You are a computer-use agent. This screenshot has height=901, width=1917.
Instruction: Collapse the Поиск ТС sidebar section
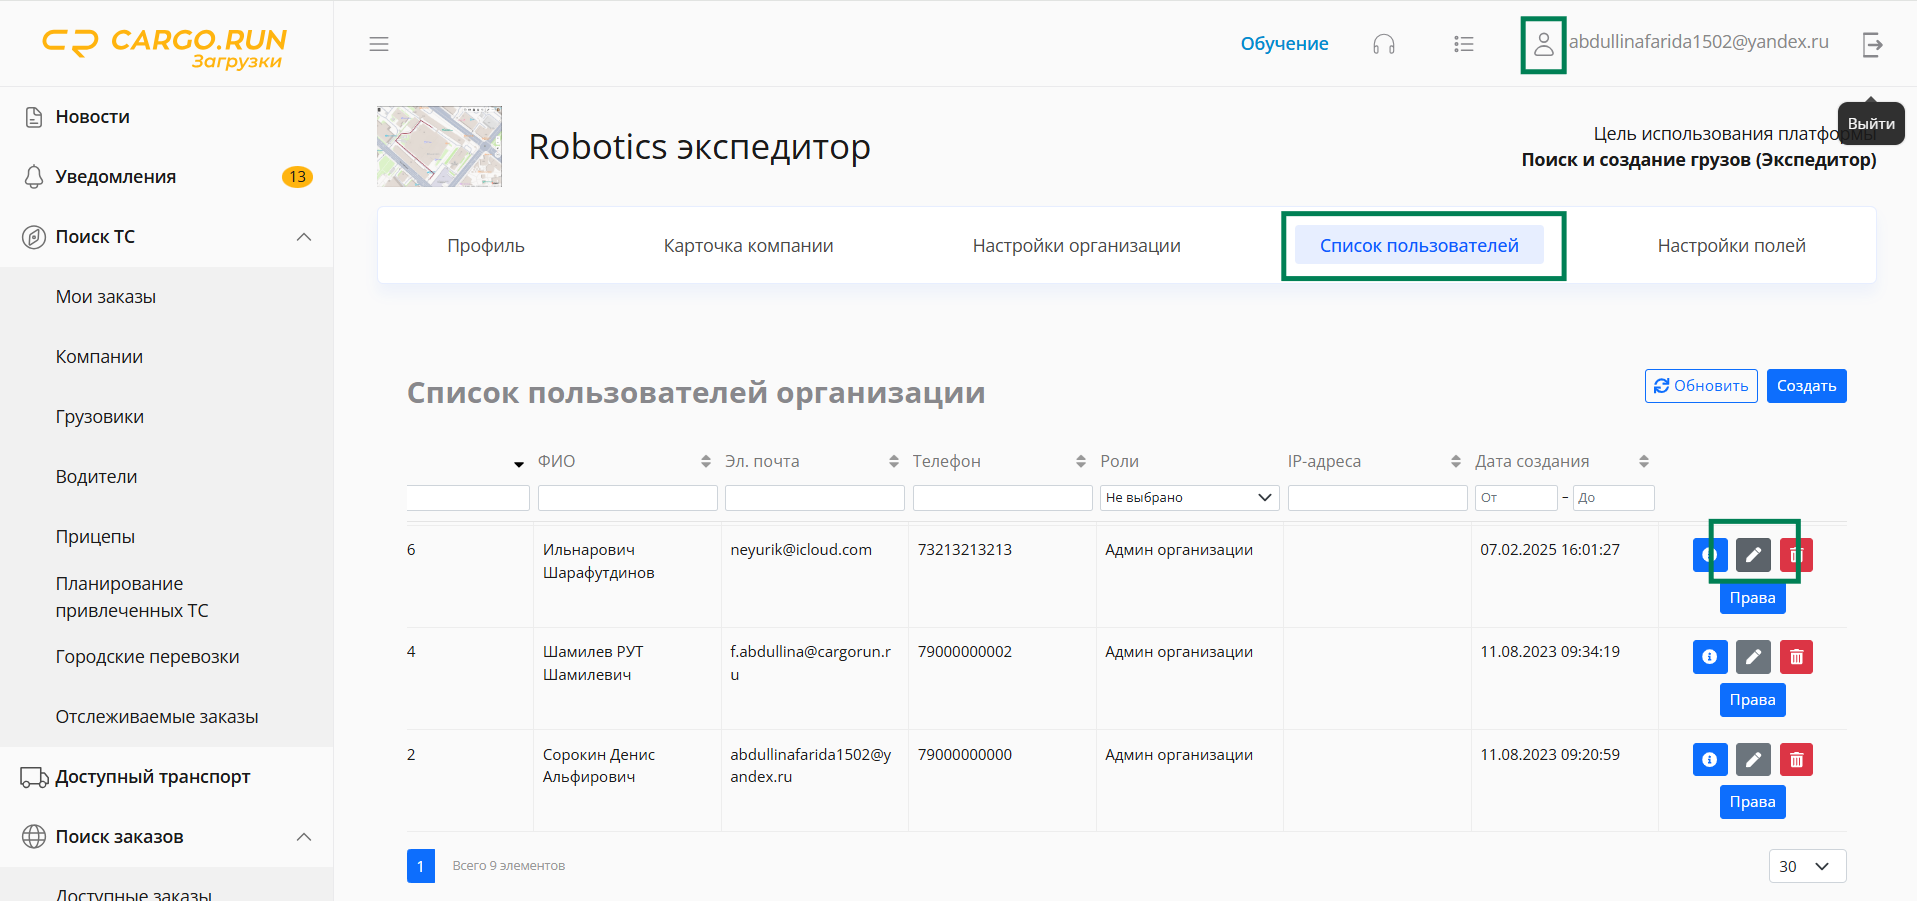[x=304, y=237]
